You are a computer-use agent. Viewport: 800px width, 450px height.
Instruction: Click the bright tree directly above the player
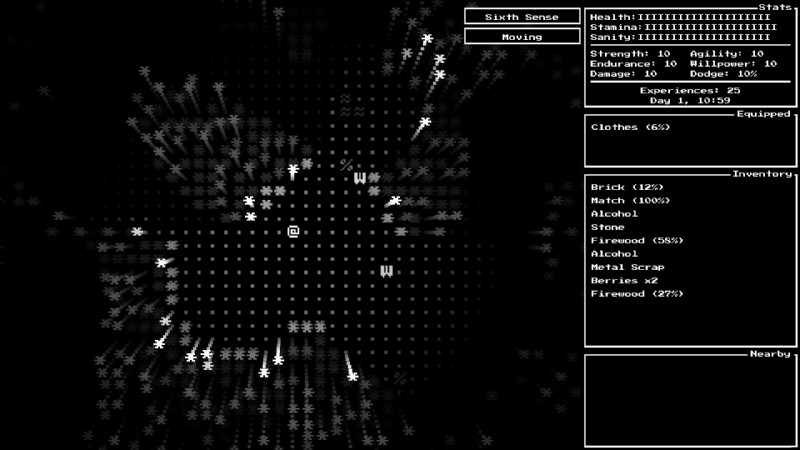[293, 171]
